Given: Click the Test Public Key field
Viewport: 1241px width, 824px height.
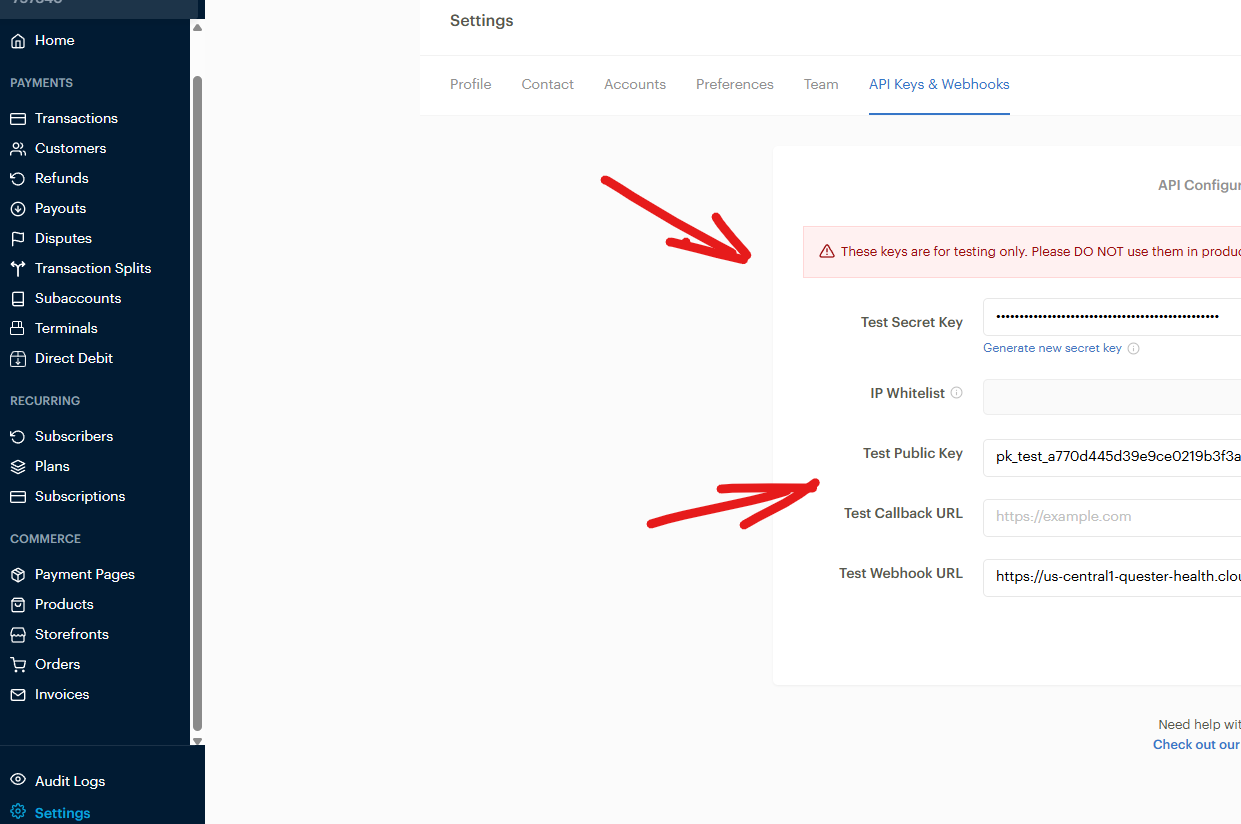Looking at the screenshot, I should [1112, 457].
